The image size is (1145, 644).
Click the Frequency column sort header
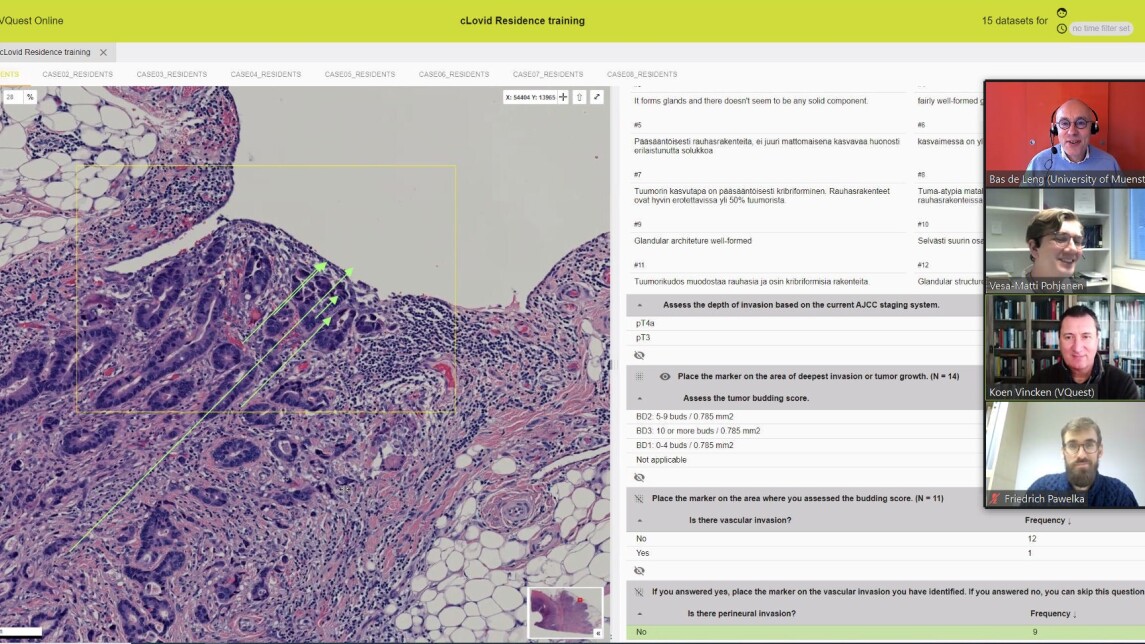tap(1047, 520)
